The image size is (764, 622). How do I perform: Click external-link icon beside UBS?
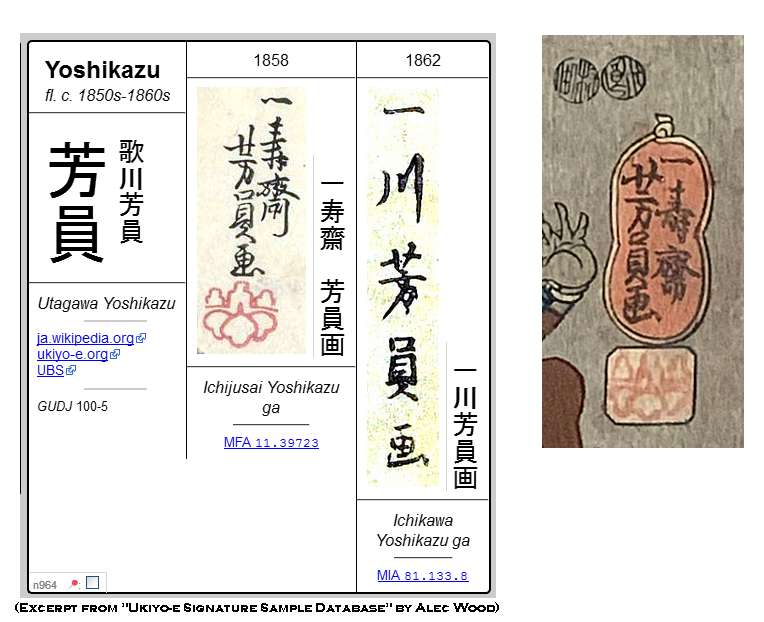pos(71,370)
